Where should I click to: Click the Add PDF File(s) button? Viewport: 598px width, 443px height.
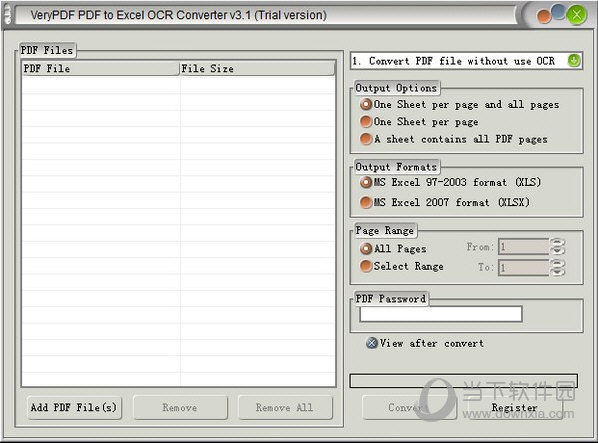[74, 408]
